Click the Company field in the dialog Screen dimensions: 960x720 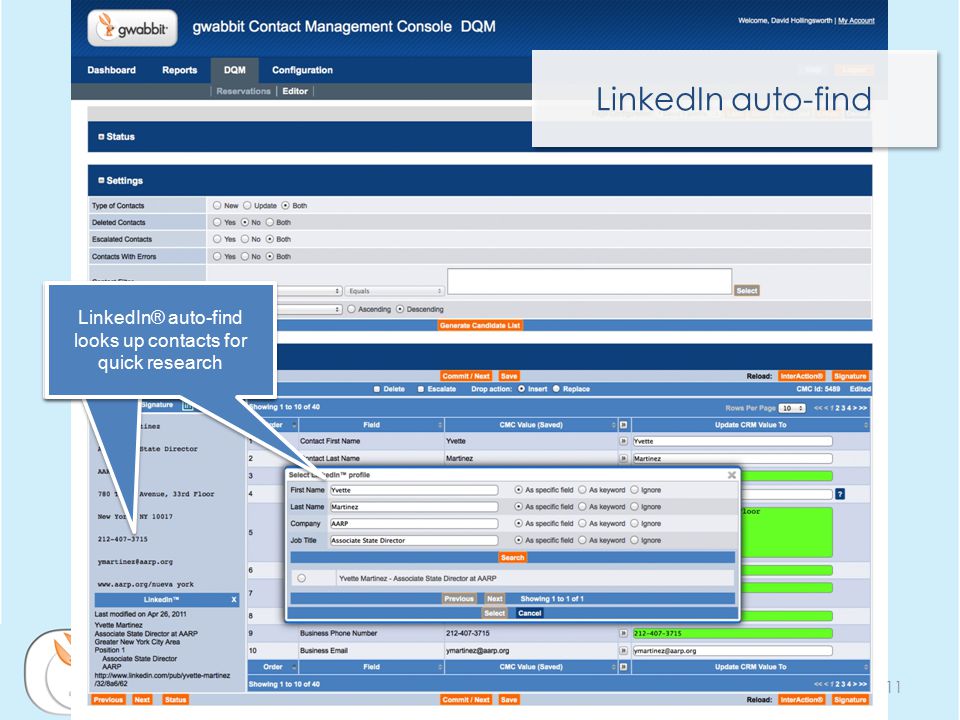click(414, 523)
